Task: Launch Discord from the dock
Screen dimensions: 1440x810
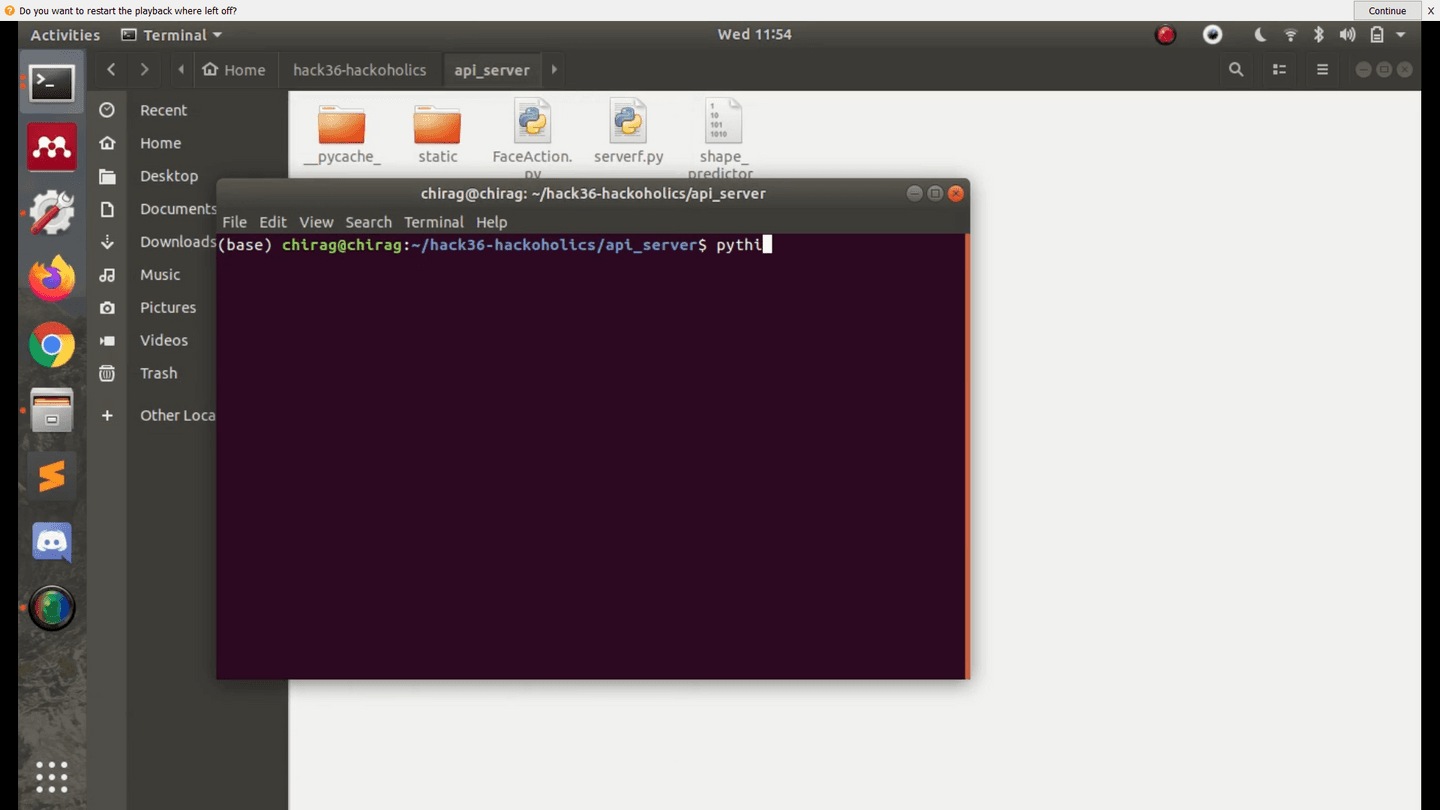Action: (52, 542)
